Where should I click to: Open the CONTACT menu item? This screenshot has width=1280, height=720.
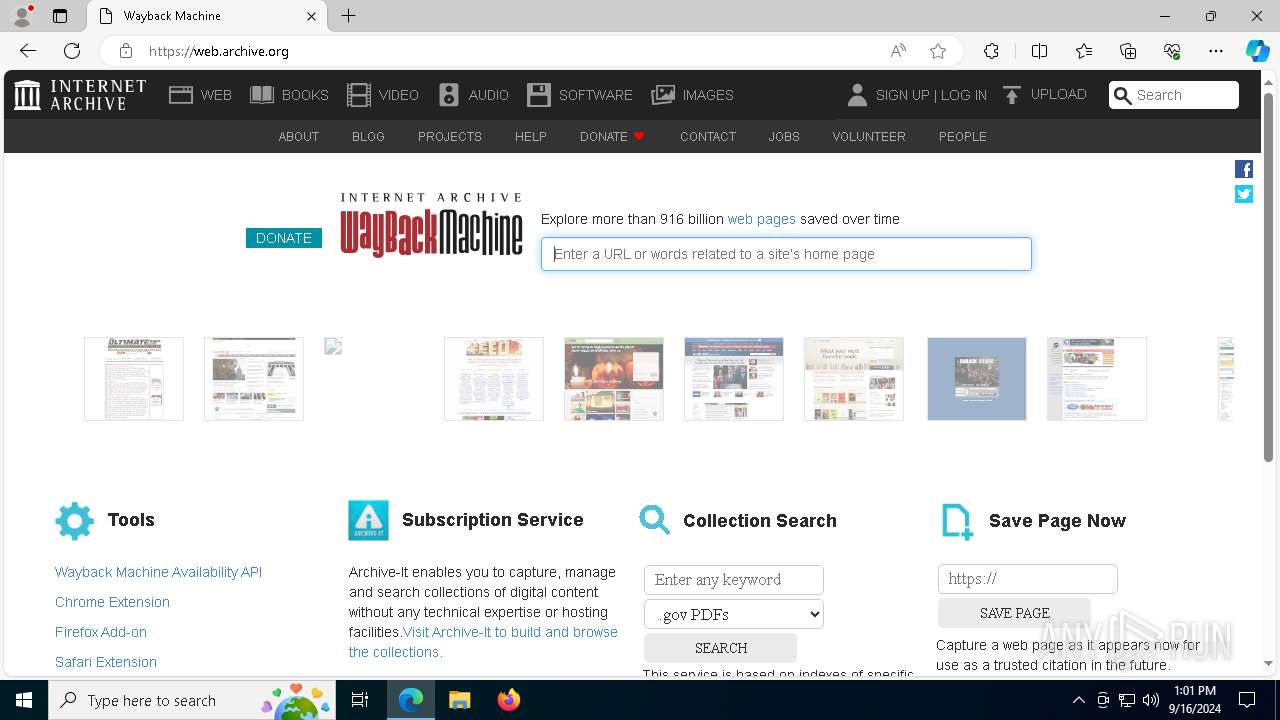click(x=708, y=136)
